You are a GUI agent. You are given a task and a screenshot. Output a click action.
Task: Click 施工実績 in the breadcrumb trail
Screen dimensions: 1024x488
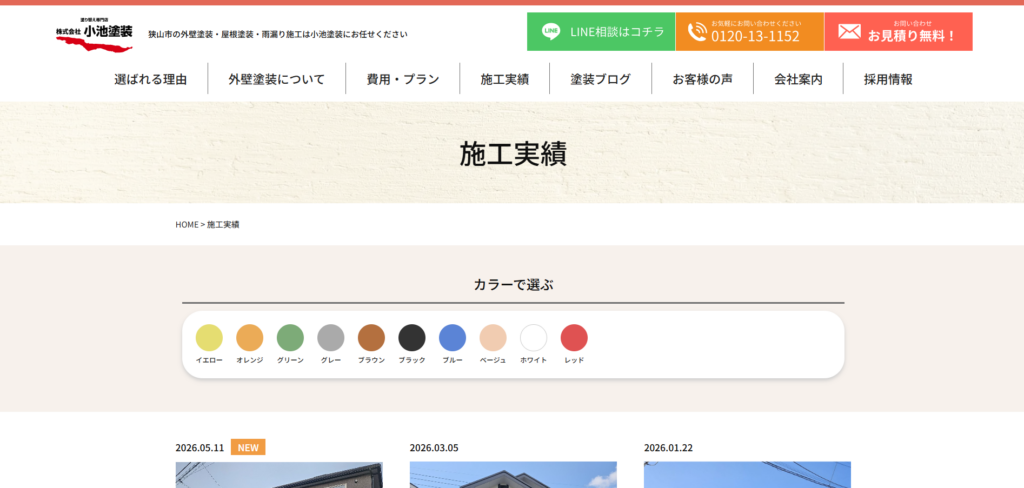223,224
